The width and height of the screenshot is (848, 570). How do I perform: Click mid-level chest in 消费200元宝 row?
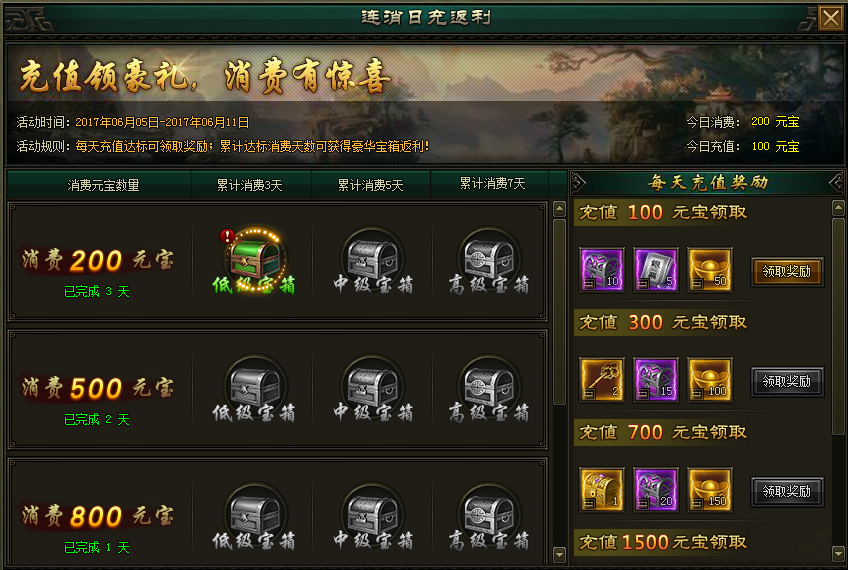[373, 257]
